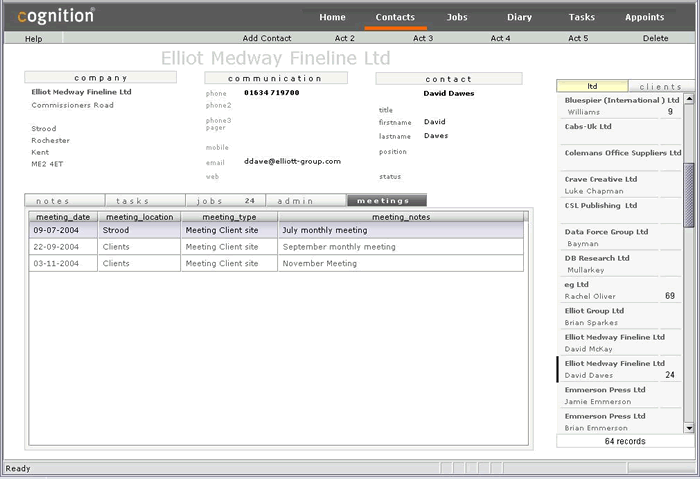Click the phone number 01634 719700
Viewport: 700px width, 479px height.
(x=271, y=93)
